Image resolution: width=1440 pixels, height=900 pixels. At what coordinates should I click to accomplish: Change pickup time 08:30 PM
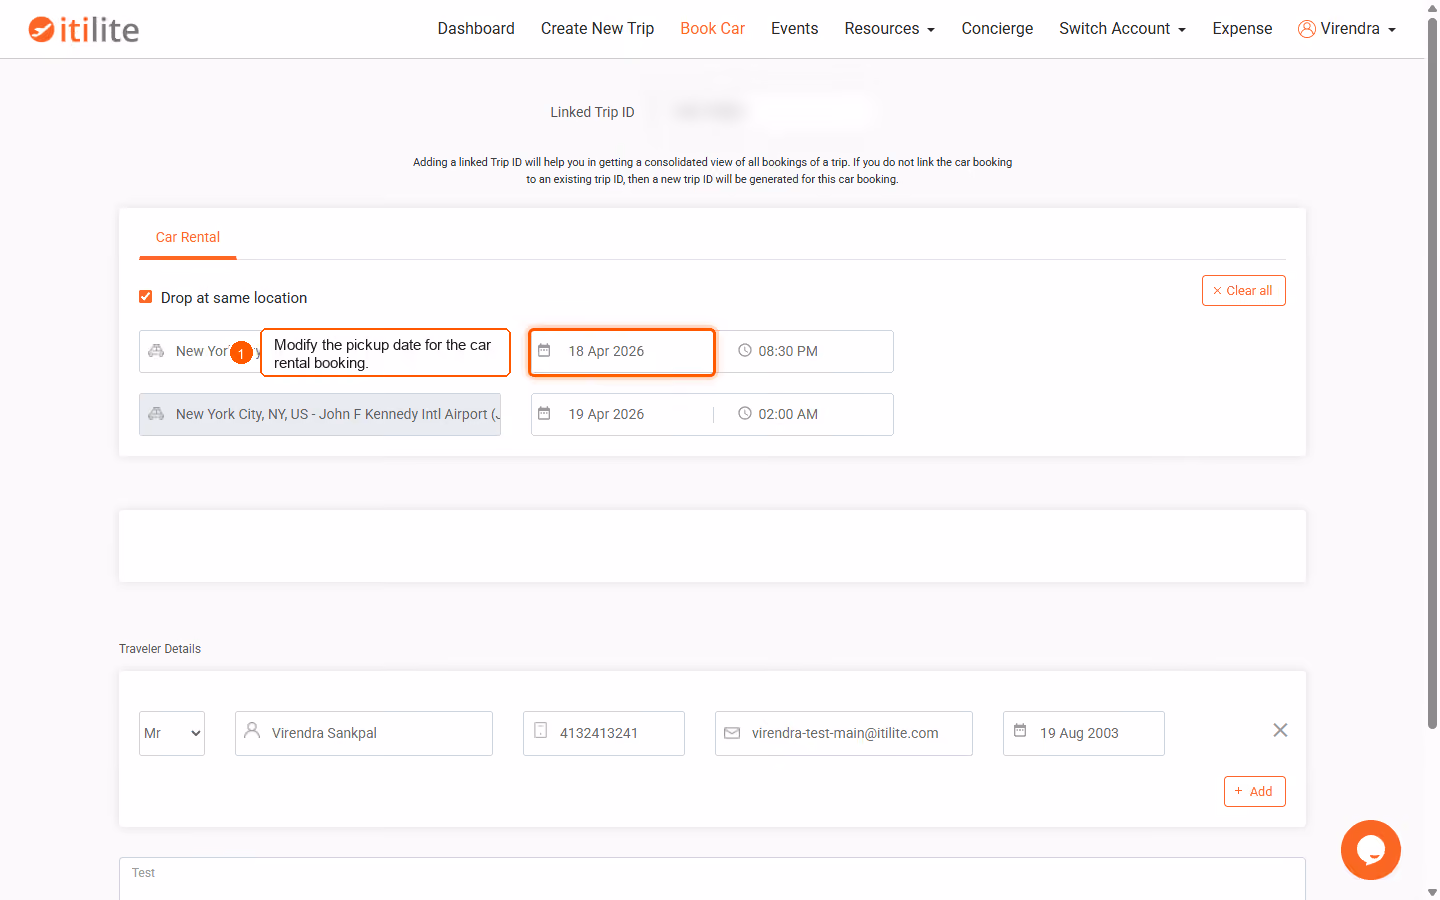806,351
